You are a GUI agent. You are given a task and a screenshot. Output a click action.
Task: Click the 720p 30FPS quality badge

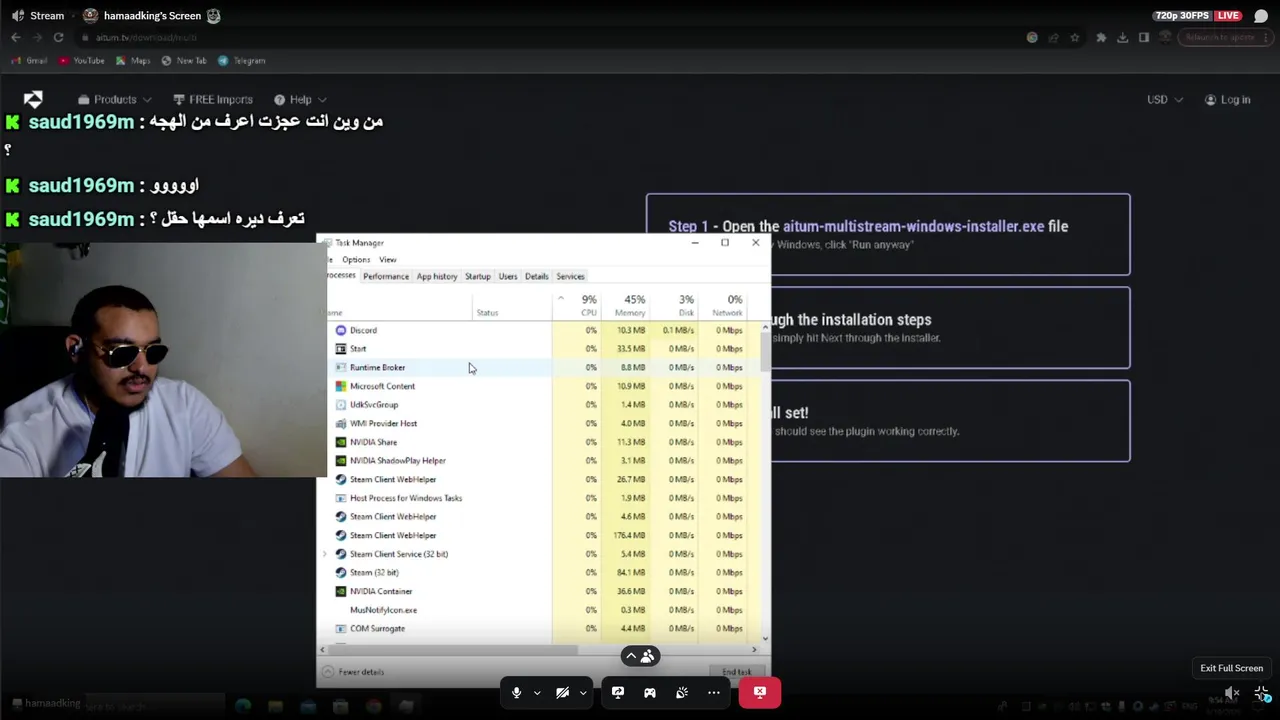1183,16
